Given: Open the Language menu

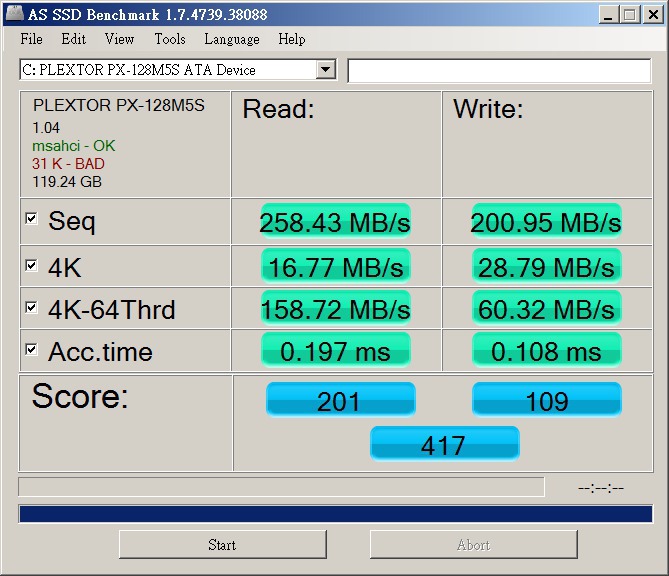Looking at the screenshot, I should tap(232, 39).
